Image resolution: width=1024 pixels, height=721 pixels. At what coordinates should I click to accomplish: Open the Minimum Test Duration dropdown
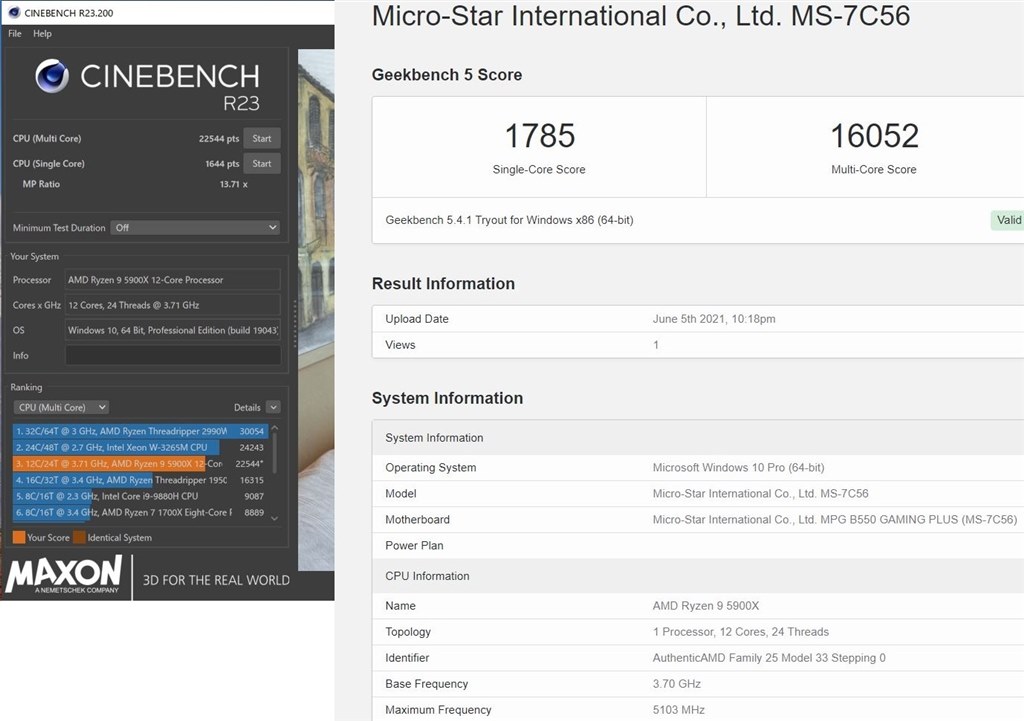point(195,228)
